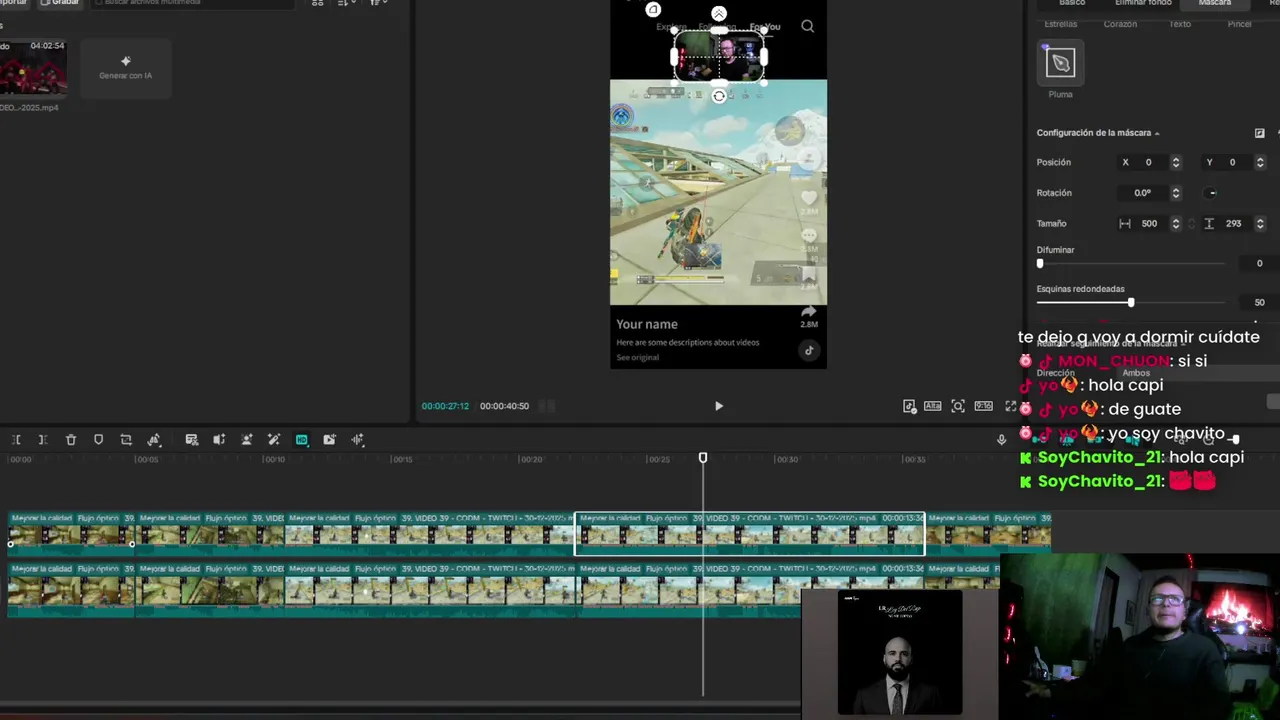The image size is (1280, 720).
Task: Click Difuminar value field showing 0
Action: pyautogui.click(x=1259, y=264)
